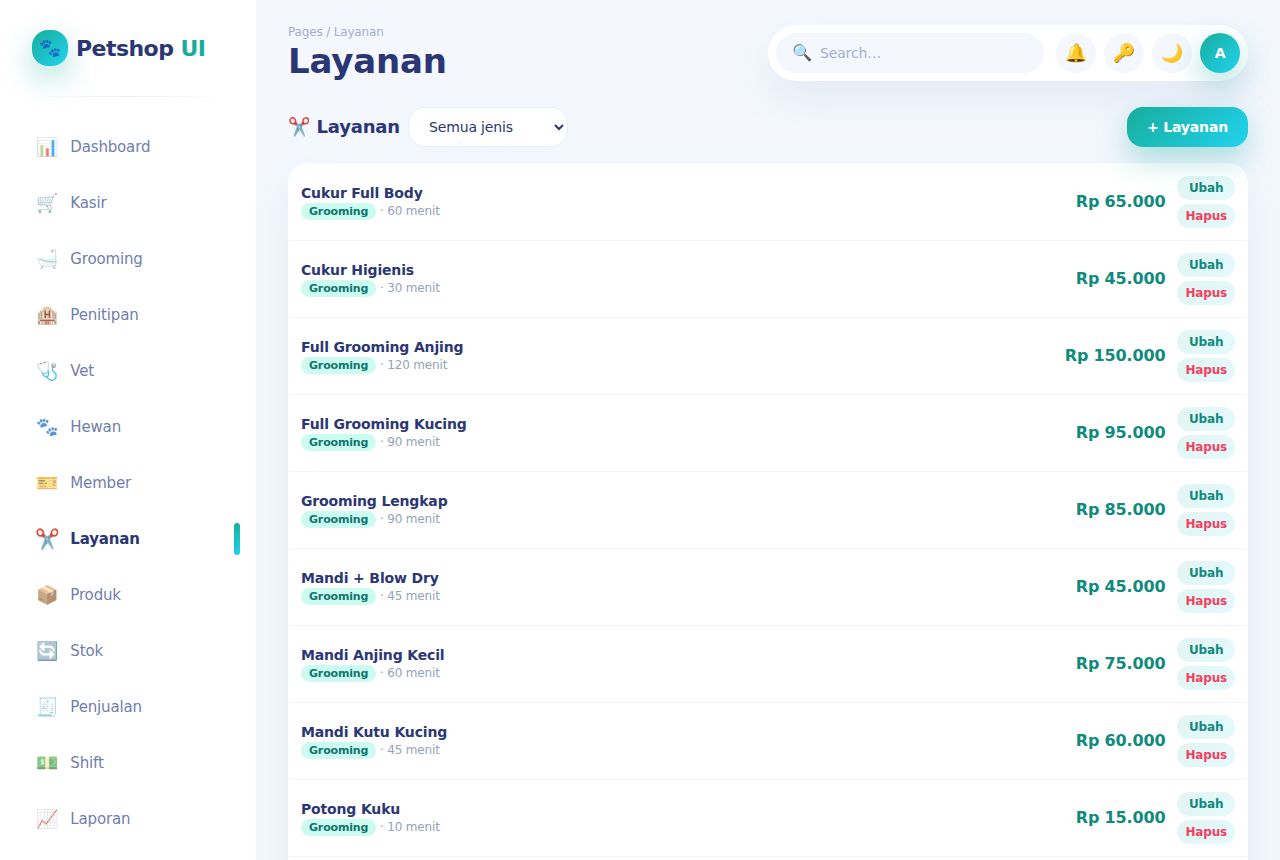The width and height of the screenshot is (1280, 860).
Task: Toggle dark mode with the moon icon
Action: (x=1172, y=53)
